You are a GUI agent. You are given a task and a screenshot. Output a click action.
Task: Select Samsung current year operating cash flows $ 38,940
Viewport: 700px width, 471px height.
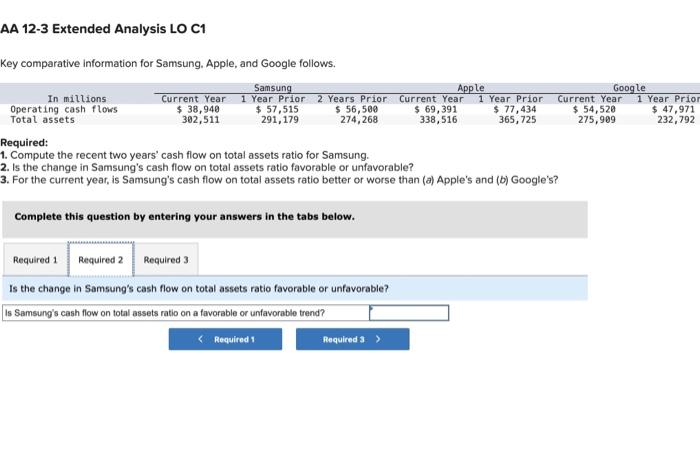[198, 109]
